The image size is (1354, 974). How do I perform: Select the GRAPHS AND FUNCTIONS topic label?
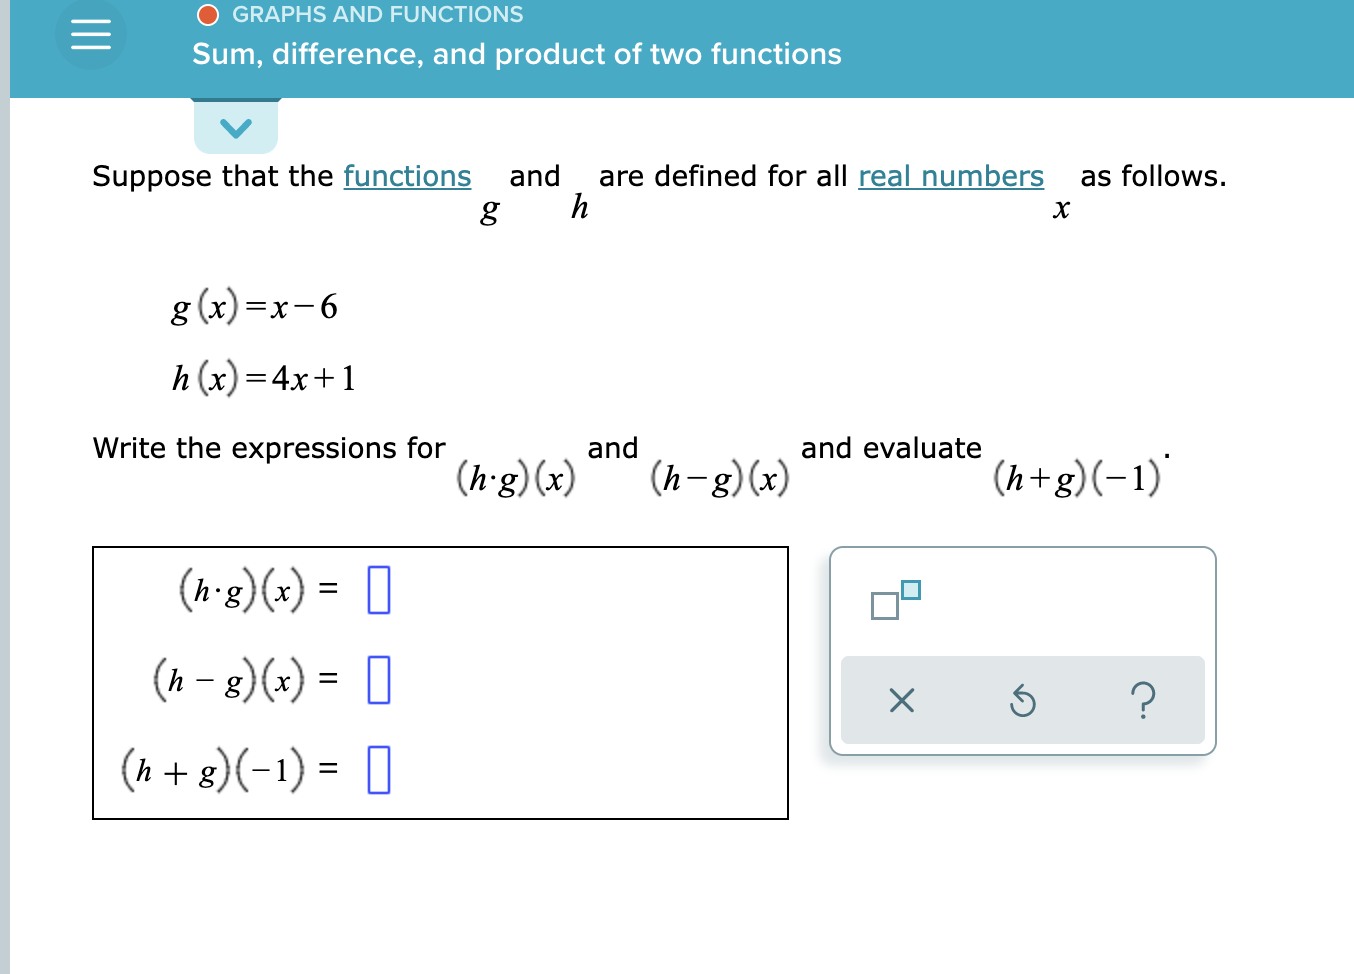coord(377,13)
